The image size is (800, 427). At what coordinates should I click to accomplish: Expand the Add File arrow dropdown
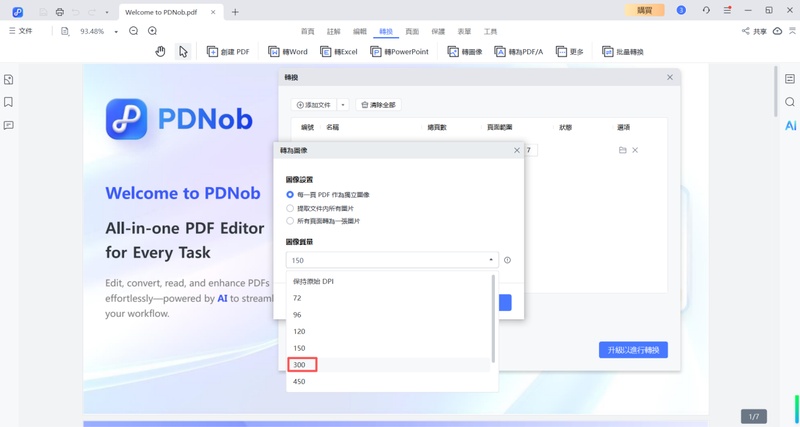343,105
